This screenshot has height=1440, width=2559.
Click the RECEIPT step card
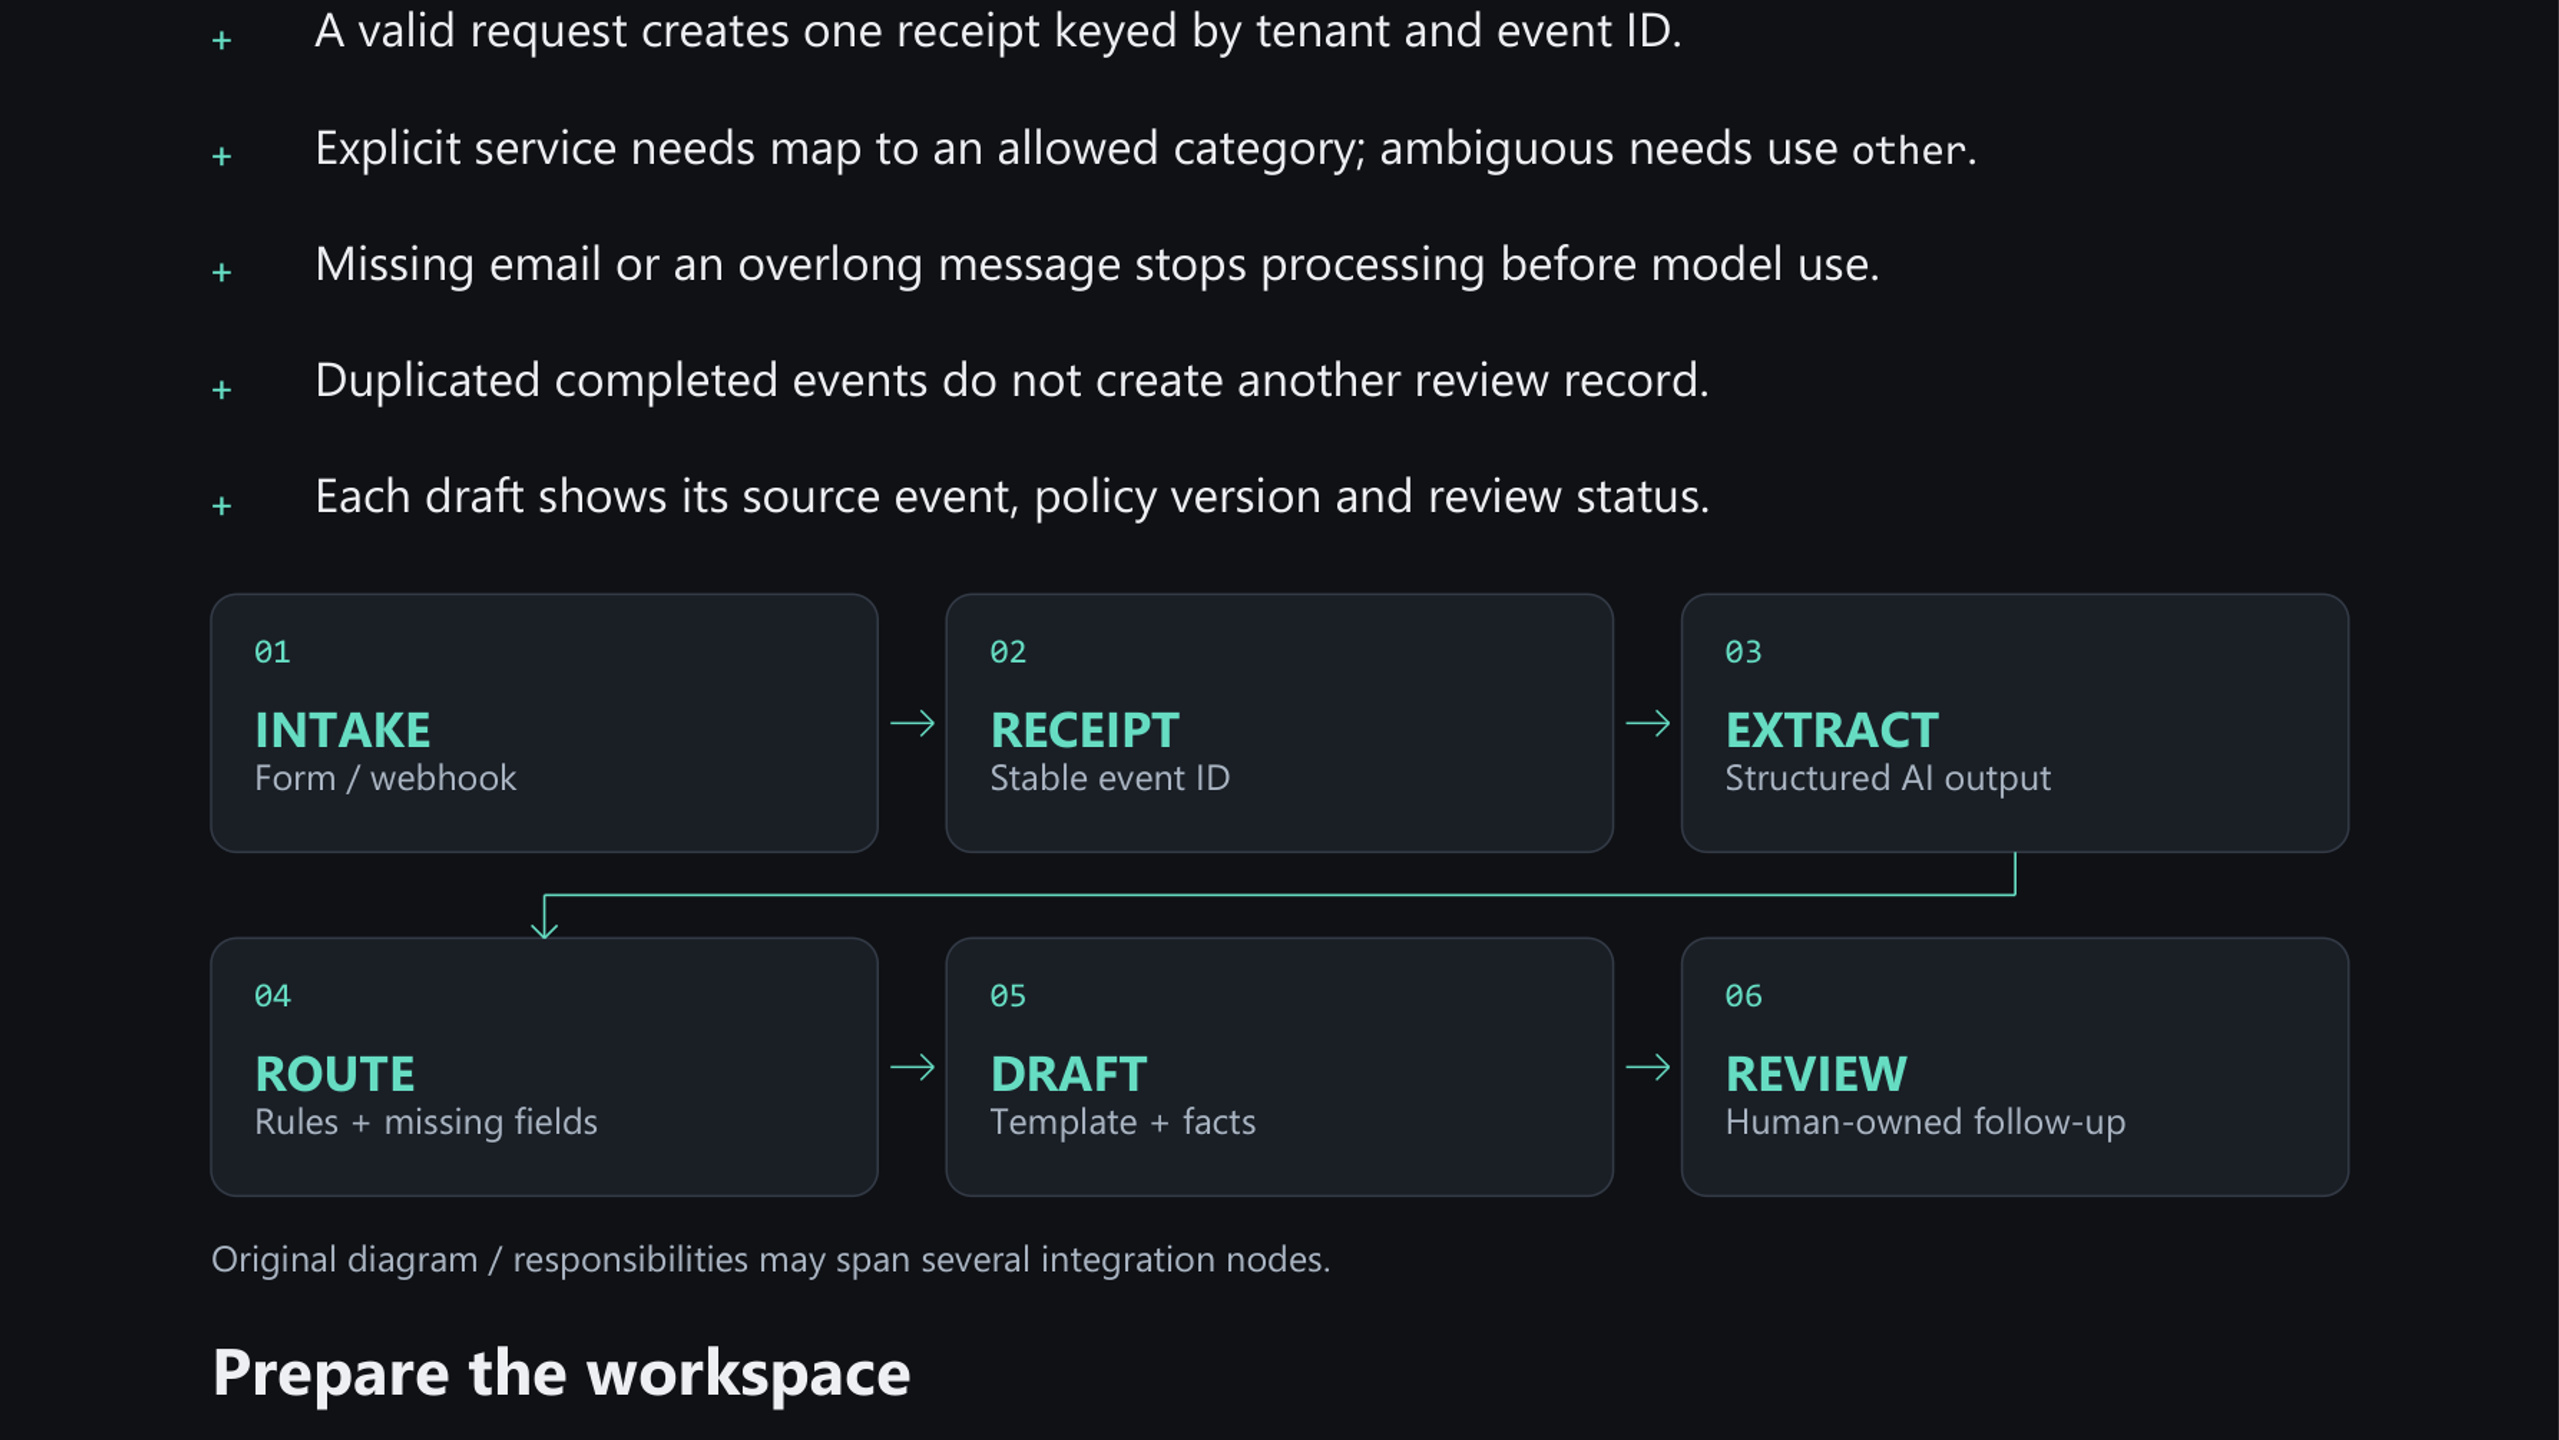(1279, 723)
